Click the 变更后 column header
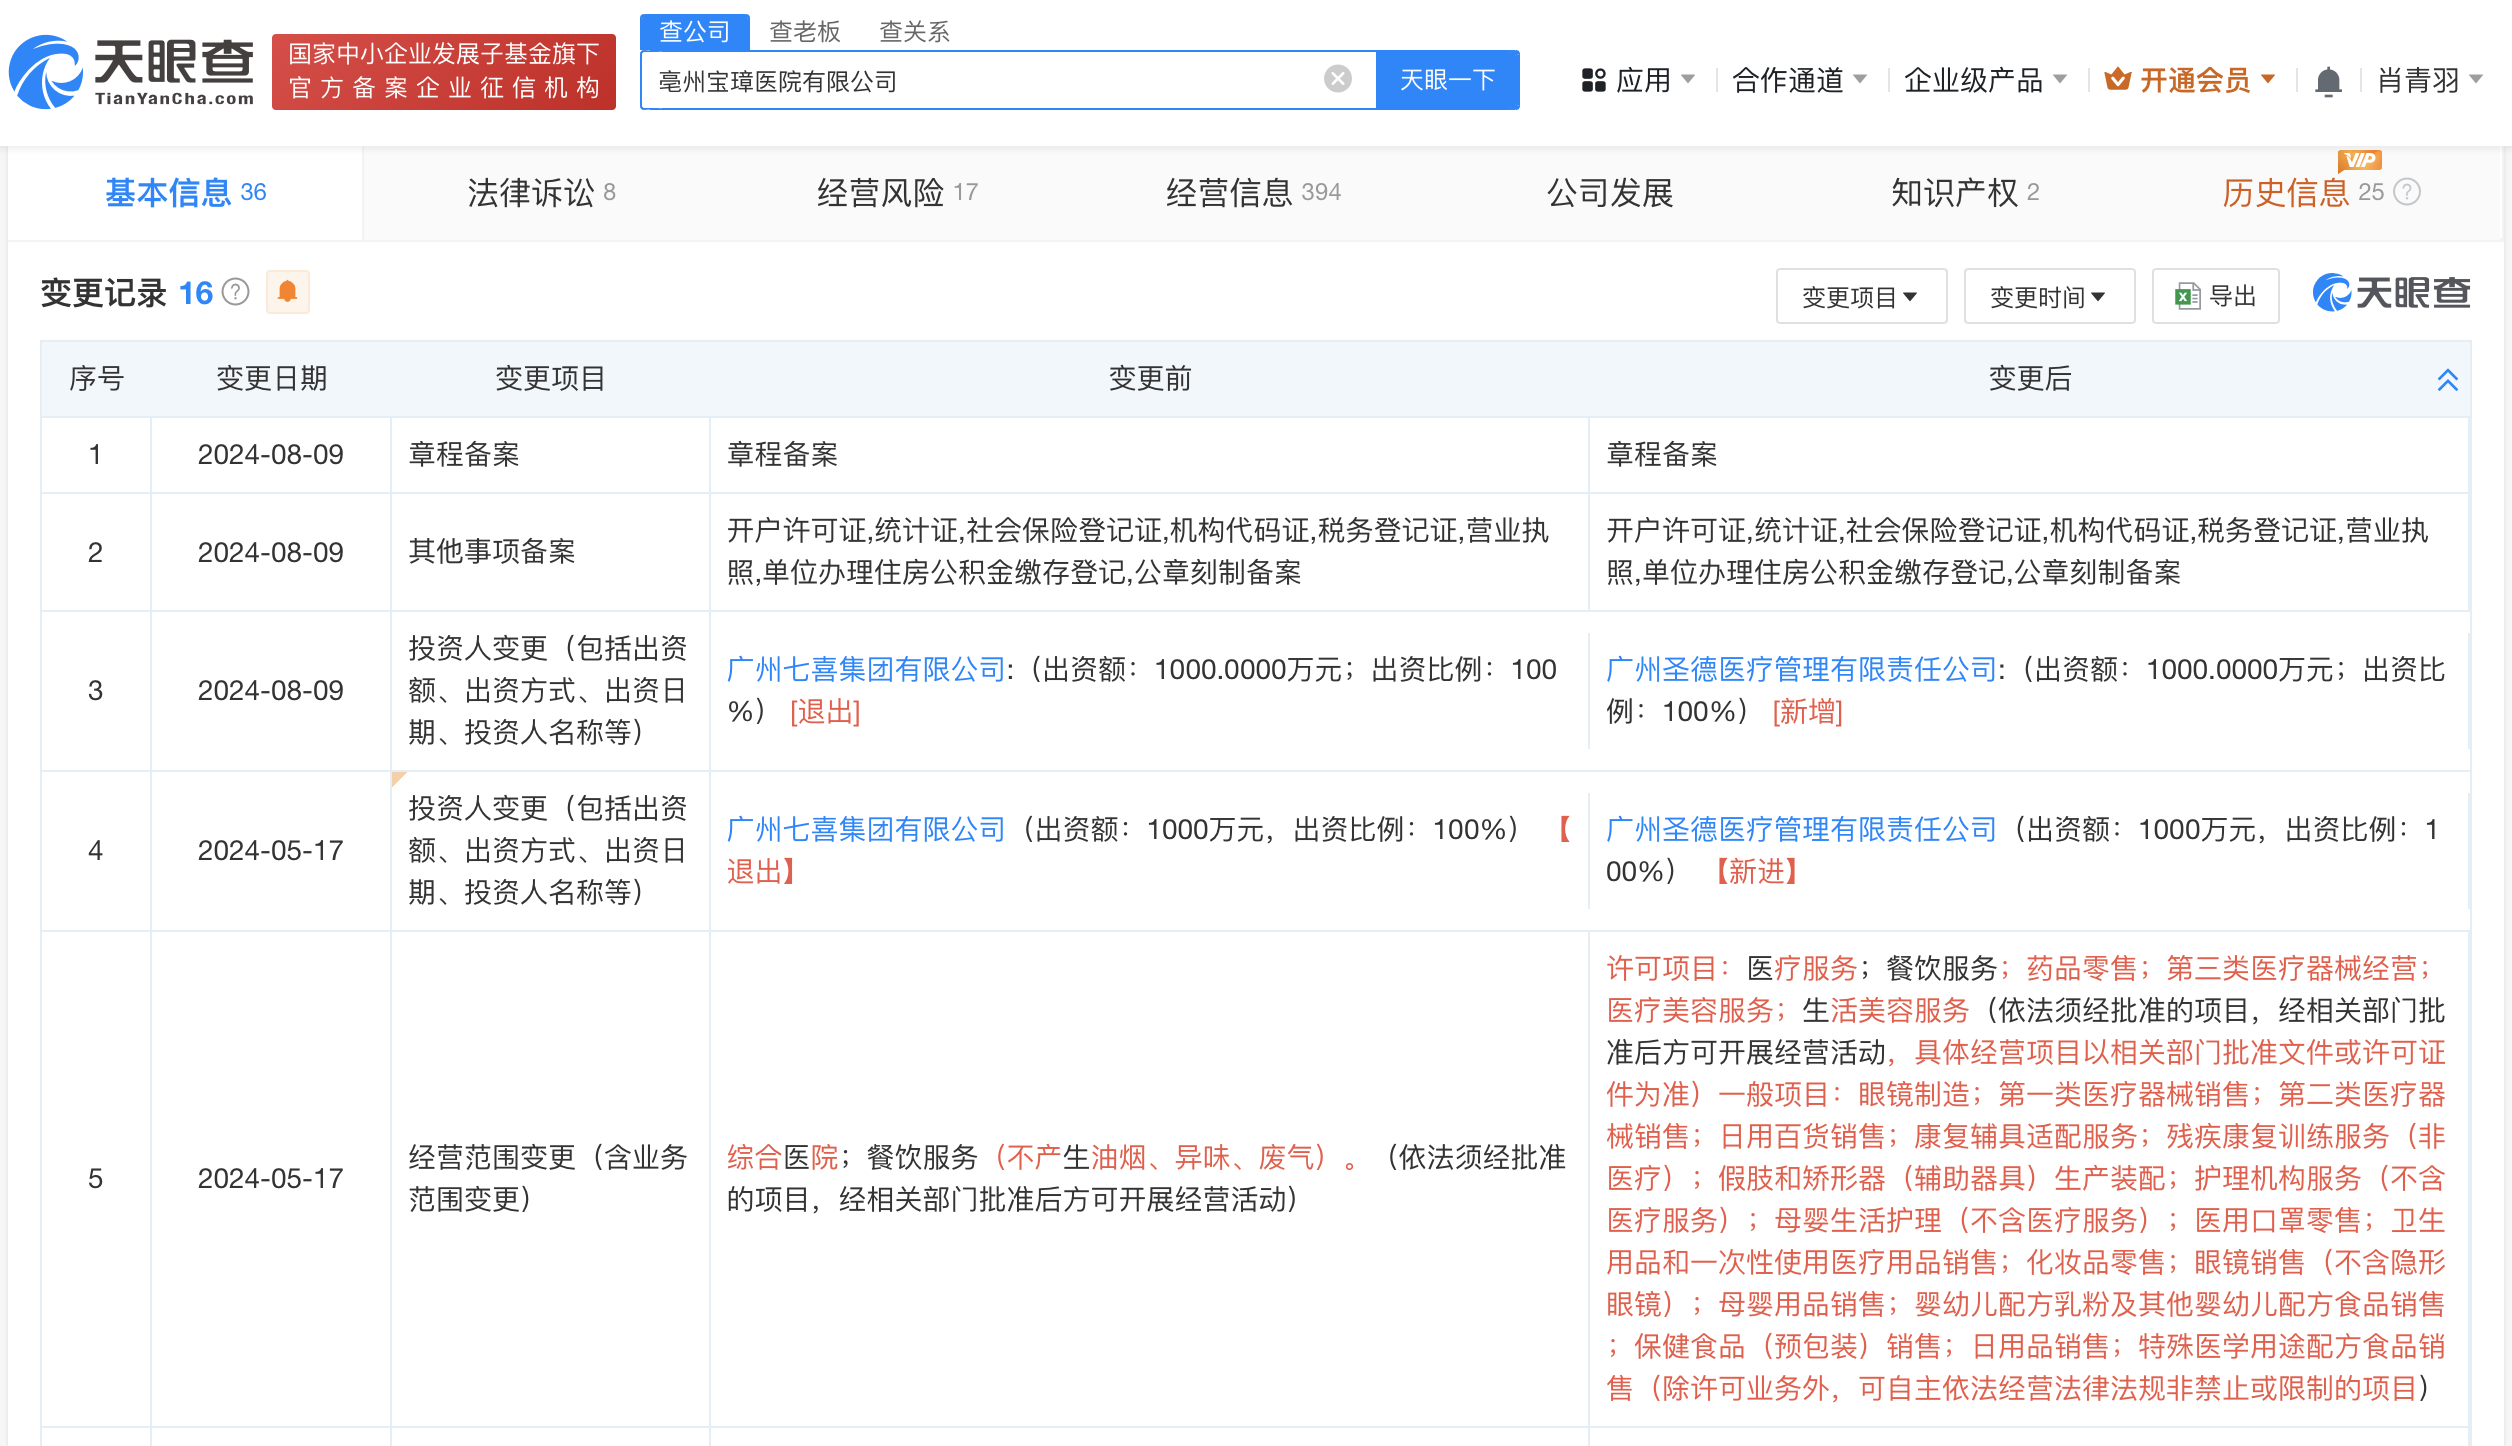 click(x=2029, y=379)
